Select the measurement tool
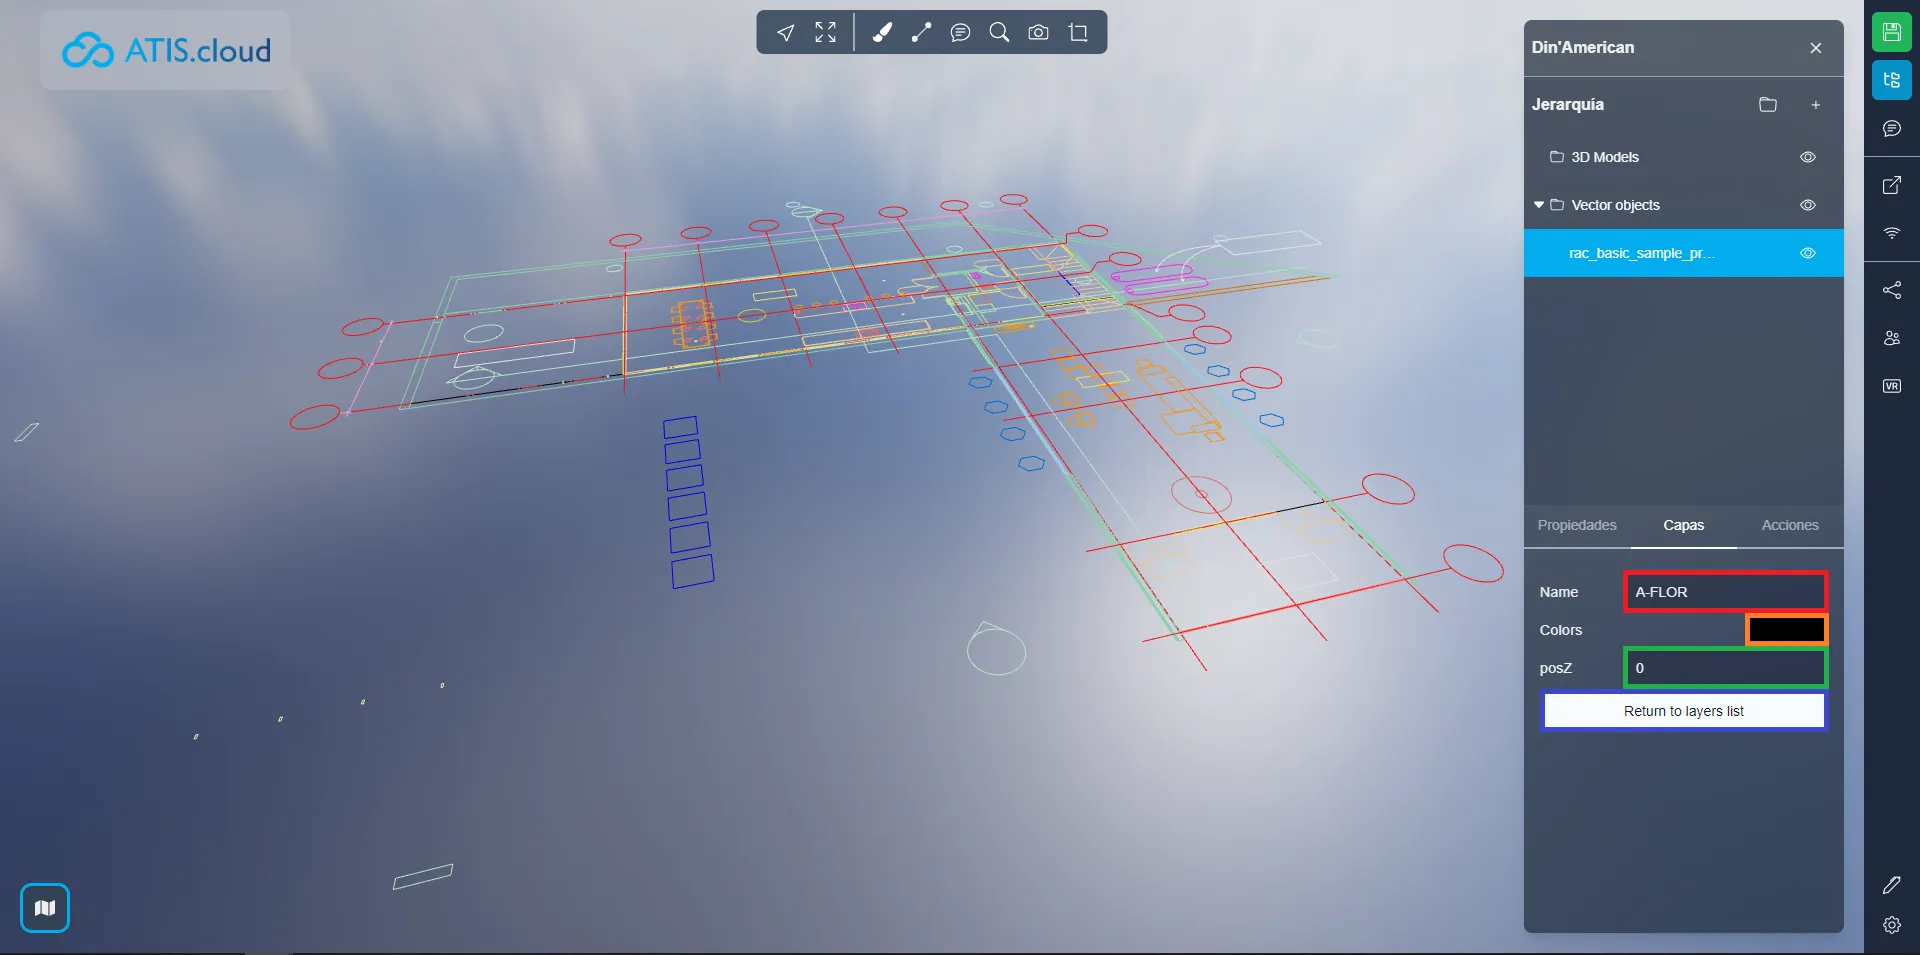The height and width of the screenshot is (955, 1920). (x=921, y=32)
